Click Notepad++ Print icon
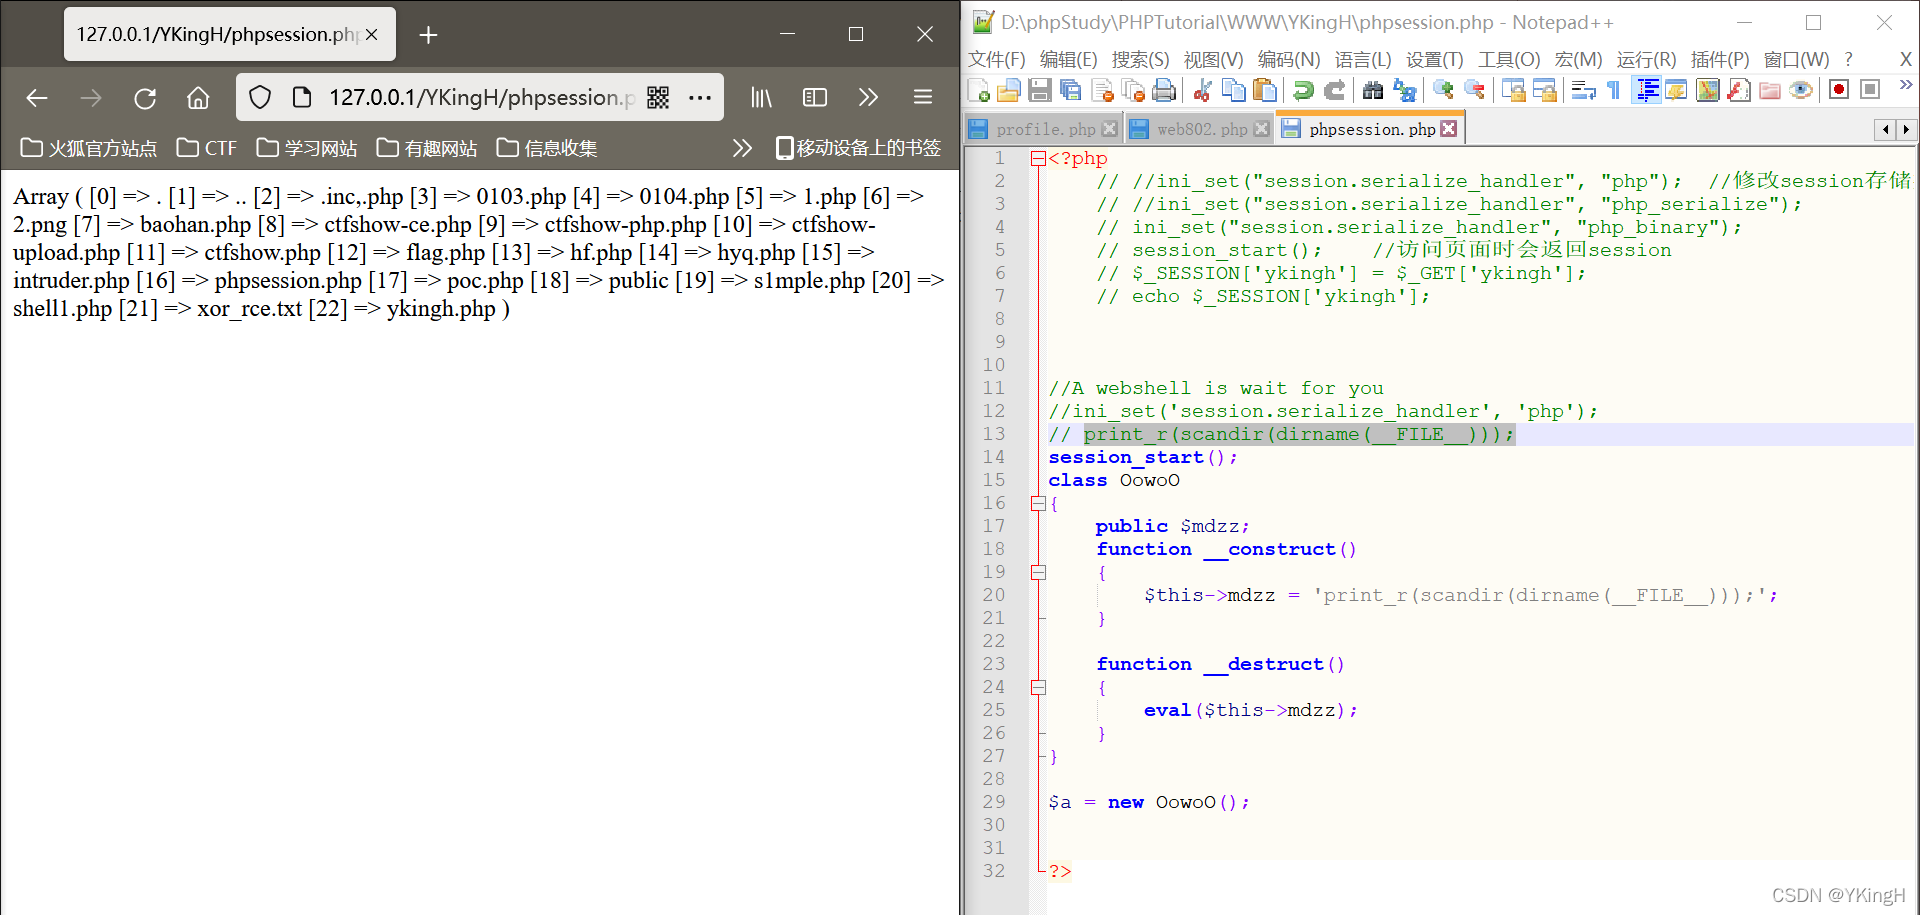Screen dimensions: 1920x915 (x=1164, y=91)
